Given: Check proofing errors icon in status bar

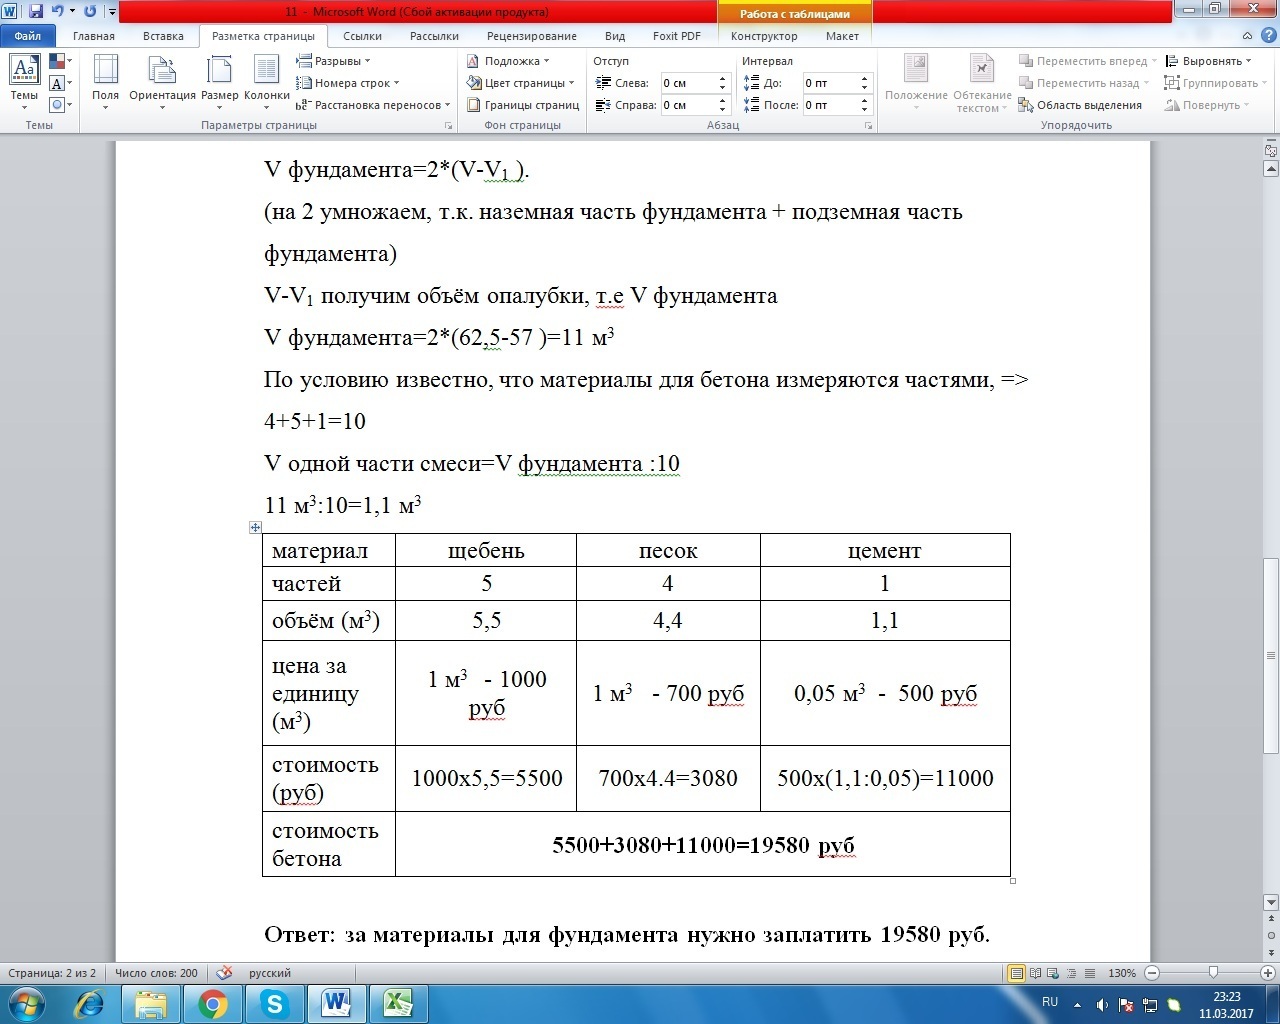Looking at the screenshot, I should coord(224,973).
